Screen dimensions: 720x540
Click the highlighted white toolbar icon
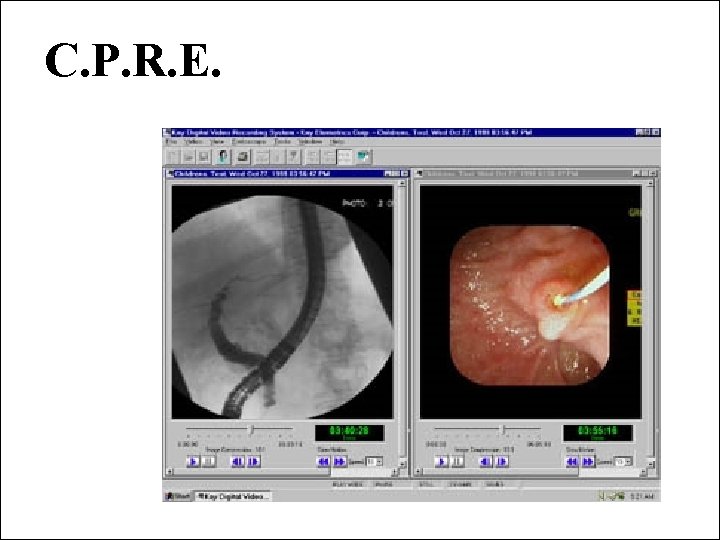(344, 157)
